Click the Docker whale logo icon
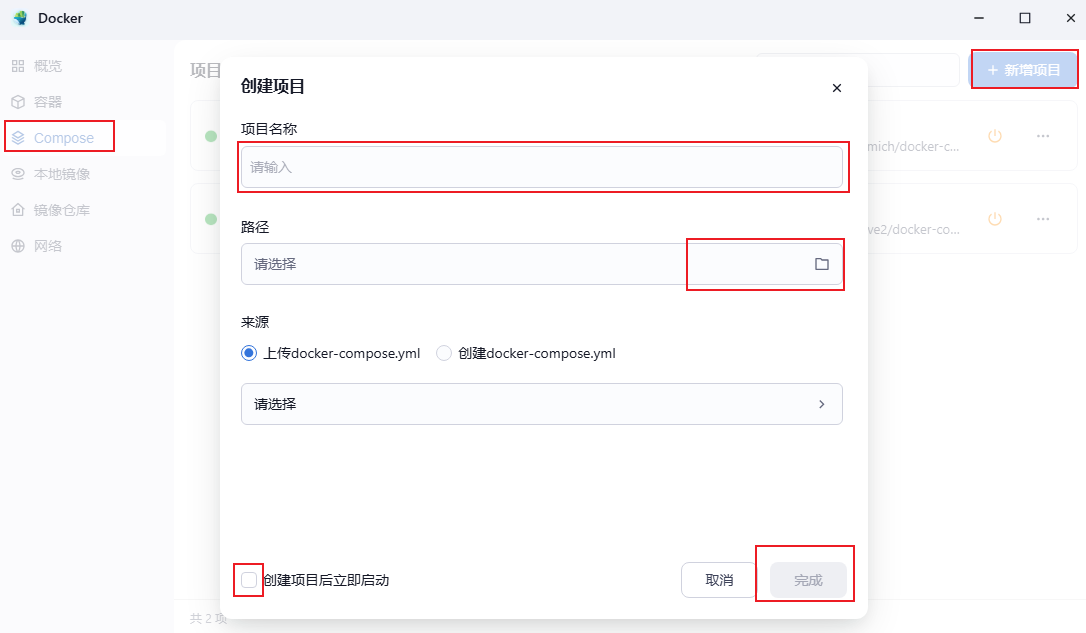This screenshot has height=633, width=1086. point(20,18)
